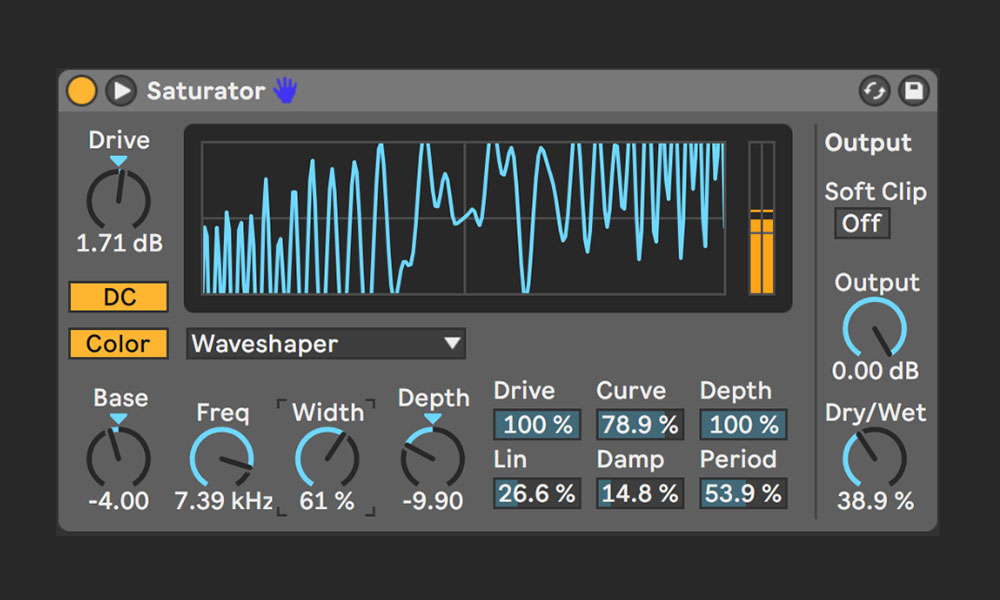The width and height of the screenshot is (1000, 600).
Task: Select the Curve 78.9 % value field
Action: pyautogui.click(x=640, y=425)
